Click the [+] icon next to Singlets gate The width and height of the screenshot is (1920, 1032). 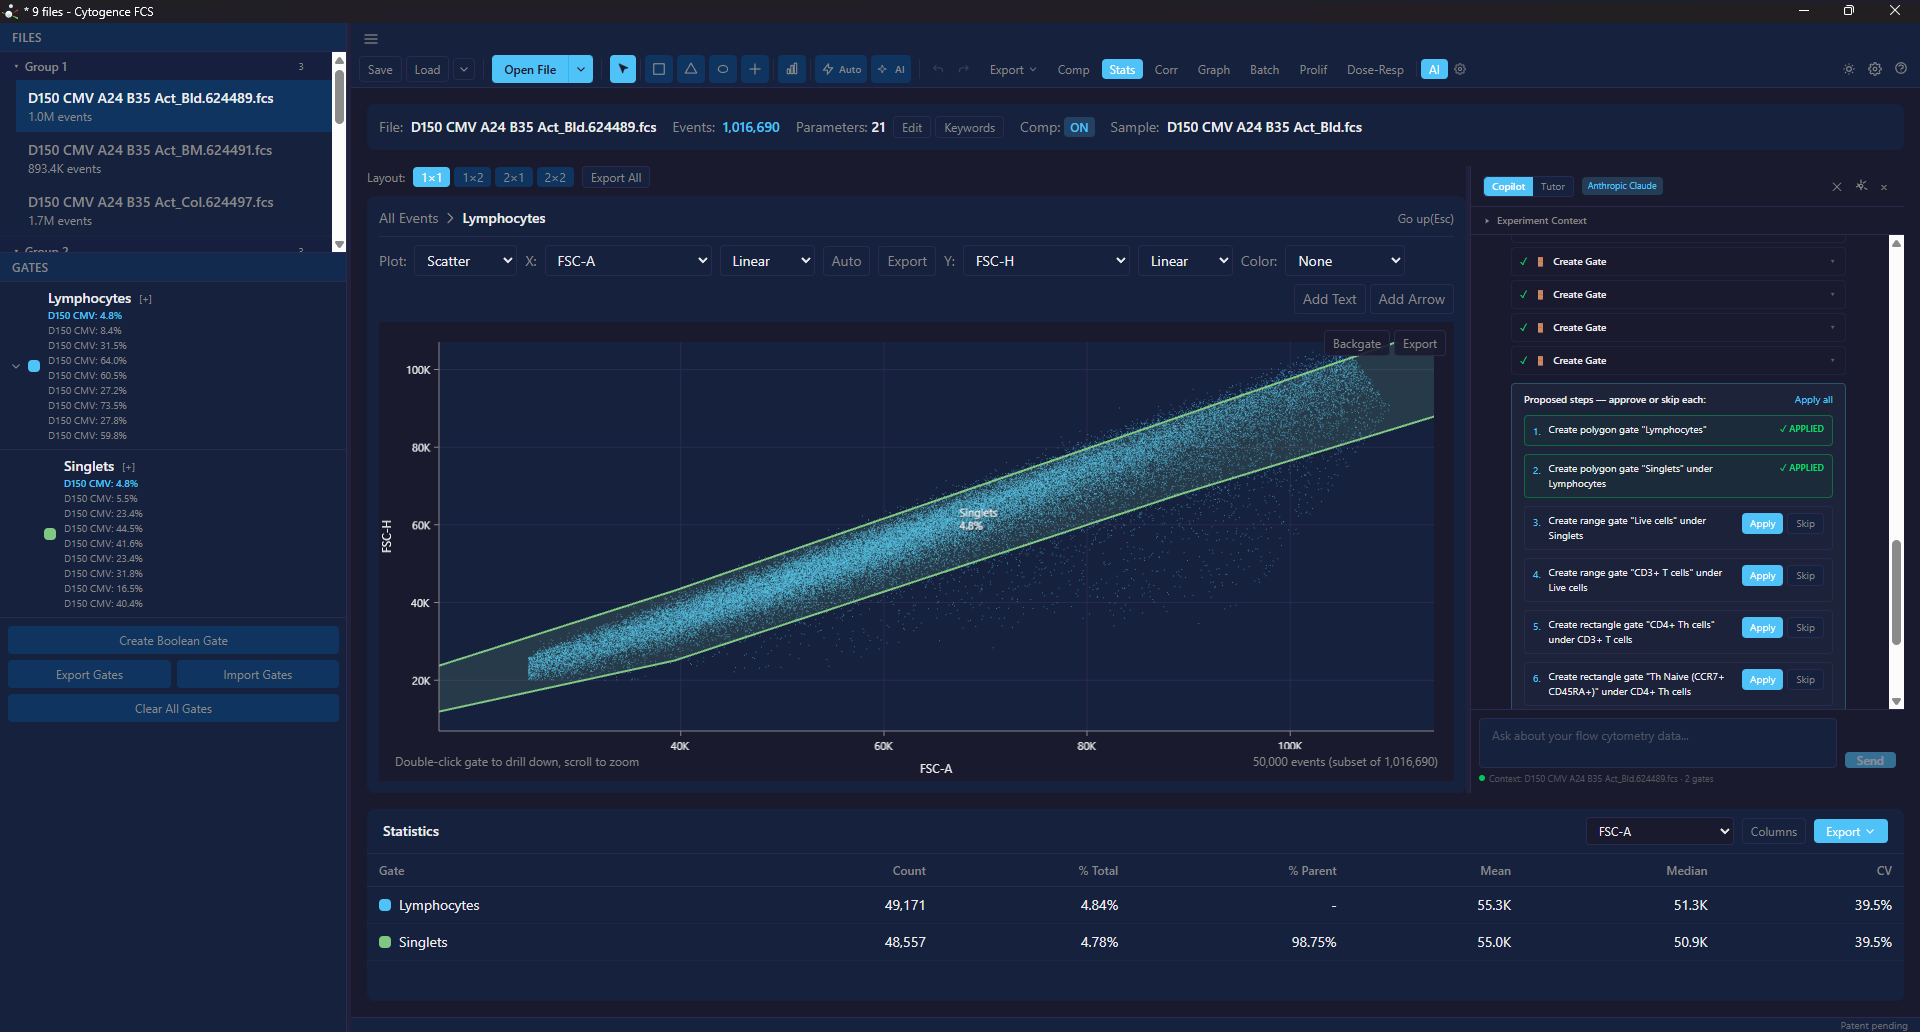click(x=129, y=467)
